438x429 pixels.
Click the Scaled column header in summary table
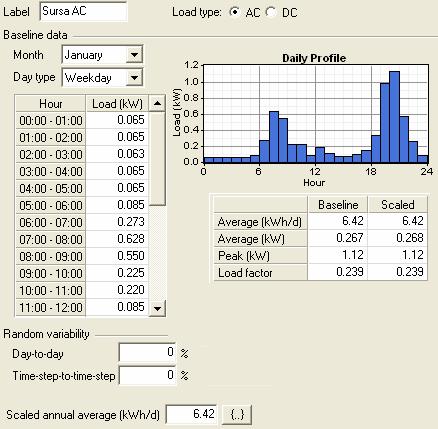[x=398, y=205]
